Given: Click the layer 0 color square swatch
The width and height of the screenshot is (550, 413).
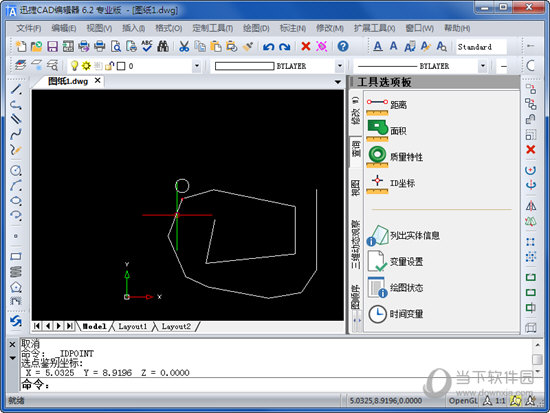Looking at the screenshot, I should tap(121, 66).
